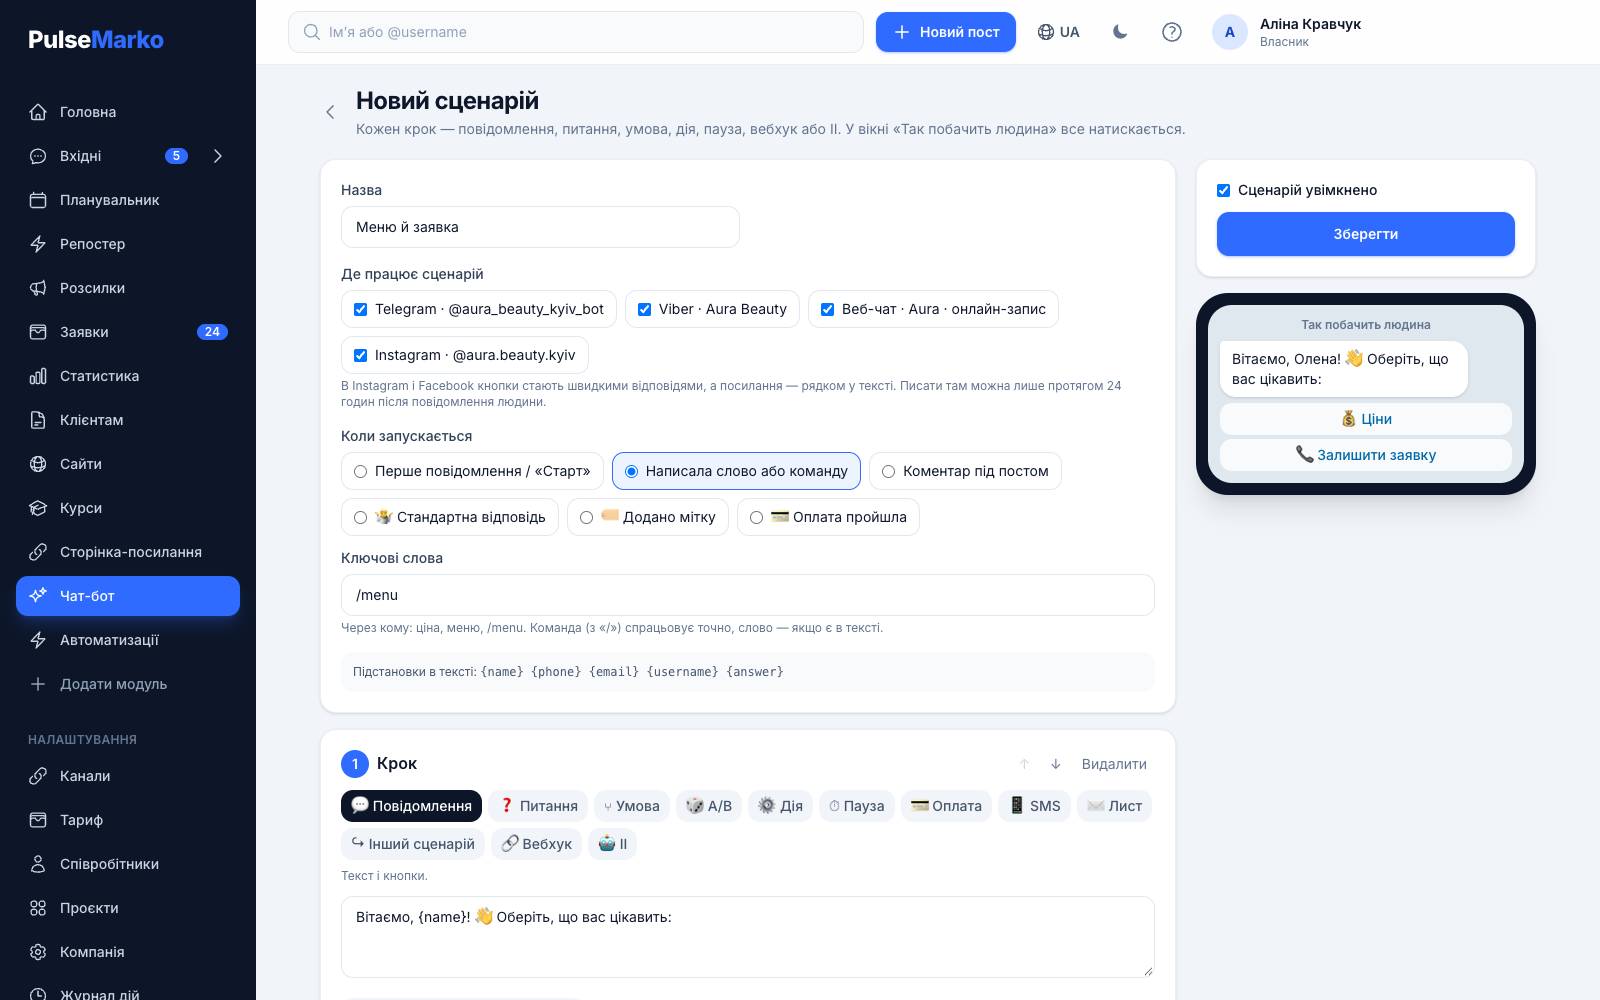Focus Ключові слова /menu field
Viewport: 1600px width, 1000px height.
point(748,595)
